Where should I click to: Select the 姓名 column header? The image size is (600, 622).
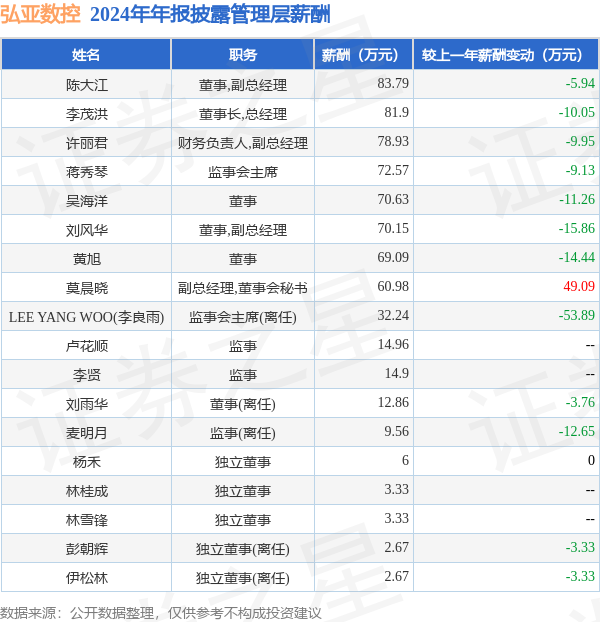[86, 55]
